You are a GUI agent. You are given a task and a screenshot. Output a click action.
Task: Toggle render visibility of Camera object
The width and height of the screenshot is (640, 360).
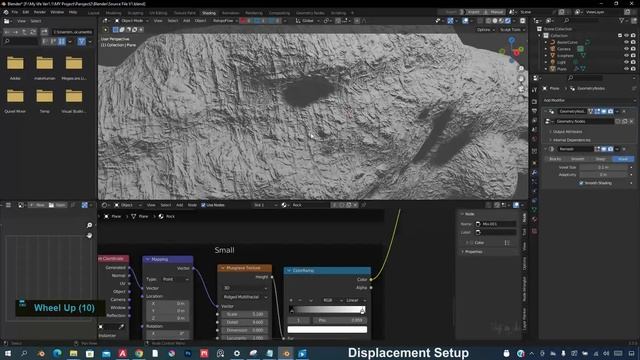(633, 49)
